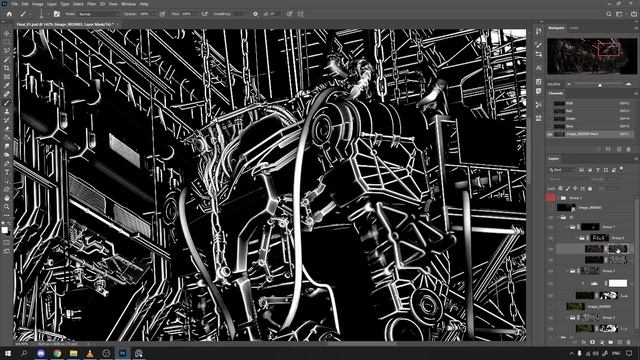This screenshot has height=360, width=640.
Task: Select the Crop tool
Action: (6, 68)
